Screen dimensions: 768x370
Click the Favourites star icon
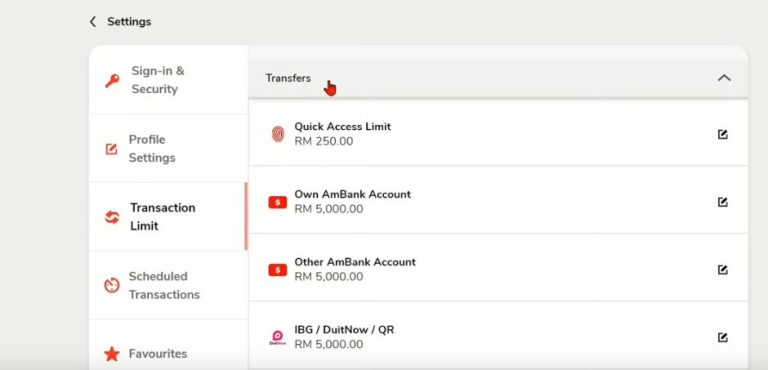112,353
